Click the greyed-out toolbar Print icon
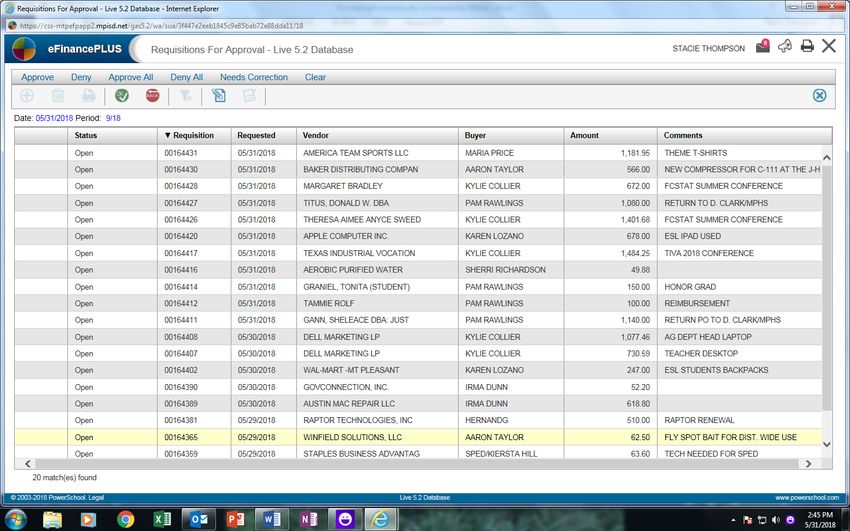 click(88, 96)
